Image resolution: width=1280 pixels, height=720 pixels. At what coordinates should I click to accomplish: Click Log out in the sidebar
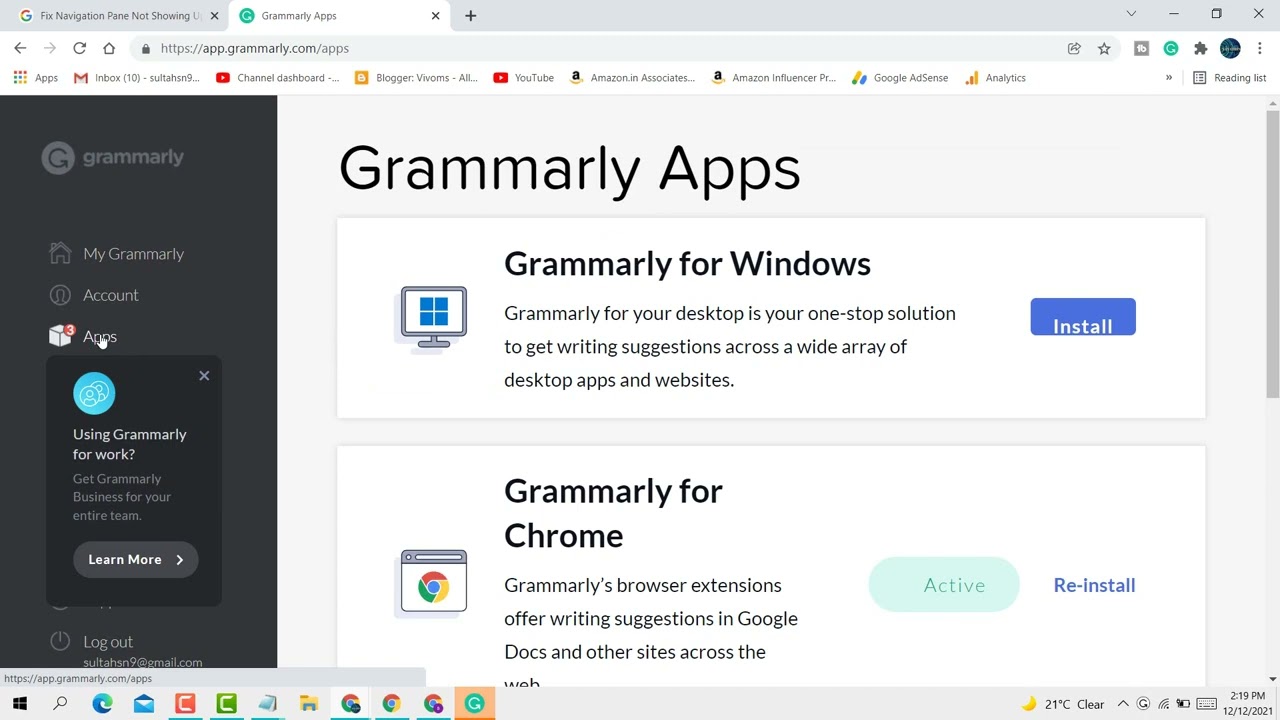108,642
